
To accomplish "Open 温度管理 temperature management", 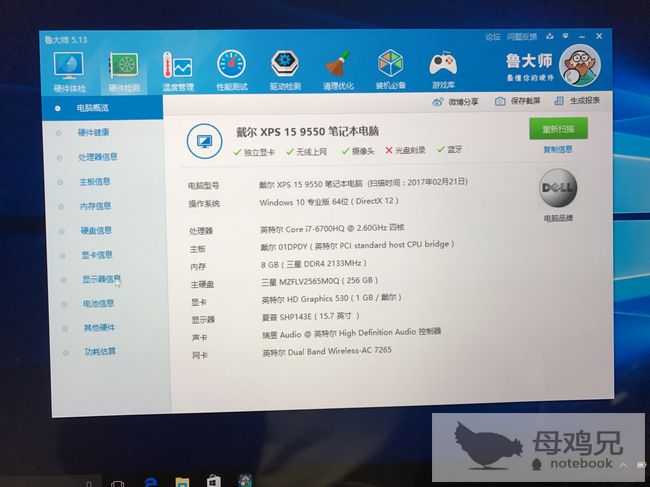I will 178,72.
